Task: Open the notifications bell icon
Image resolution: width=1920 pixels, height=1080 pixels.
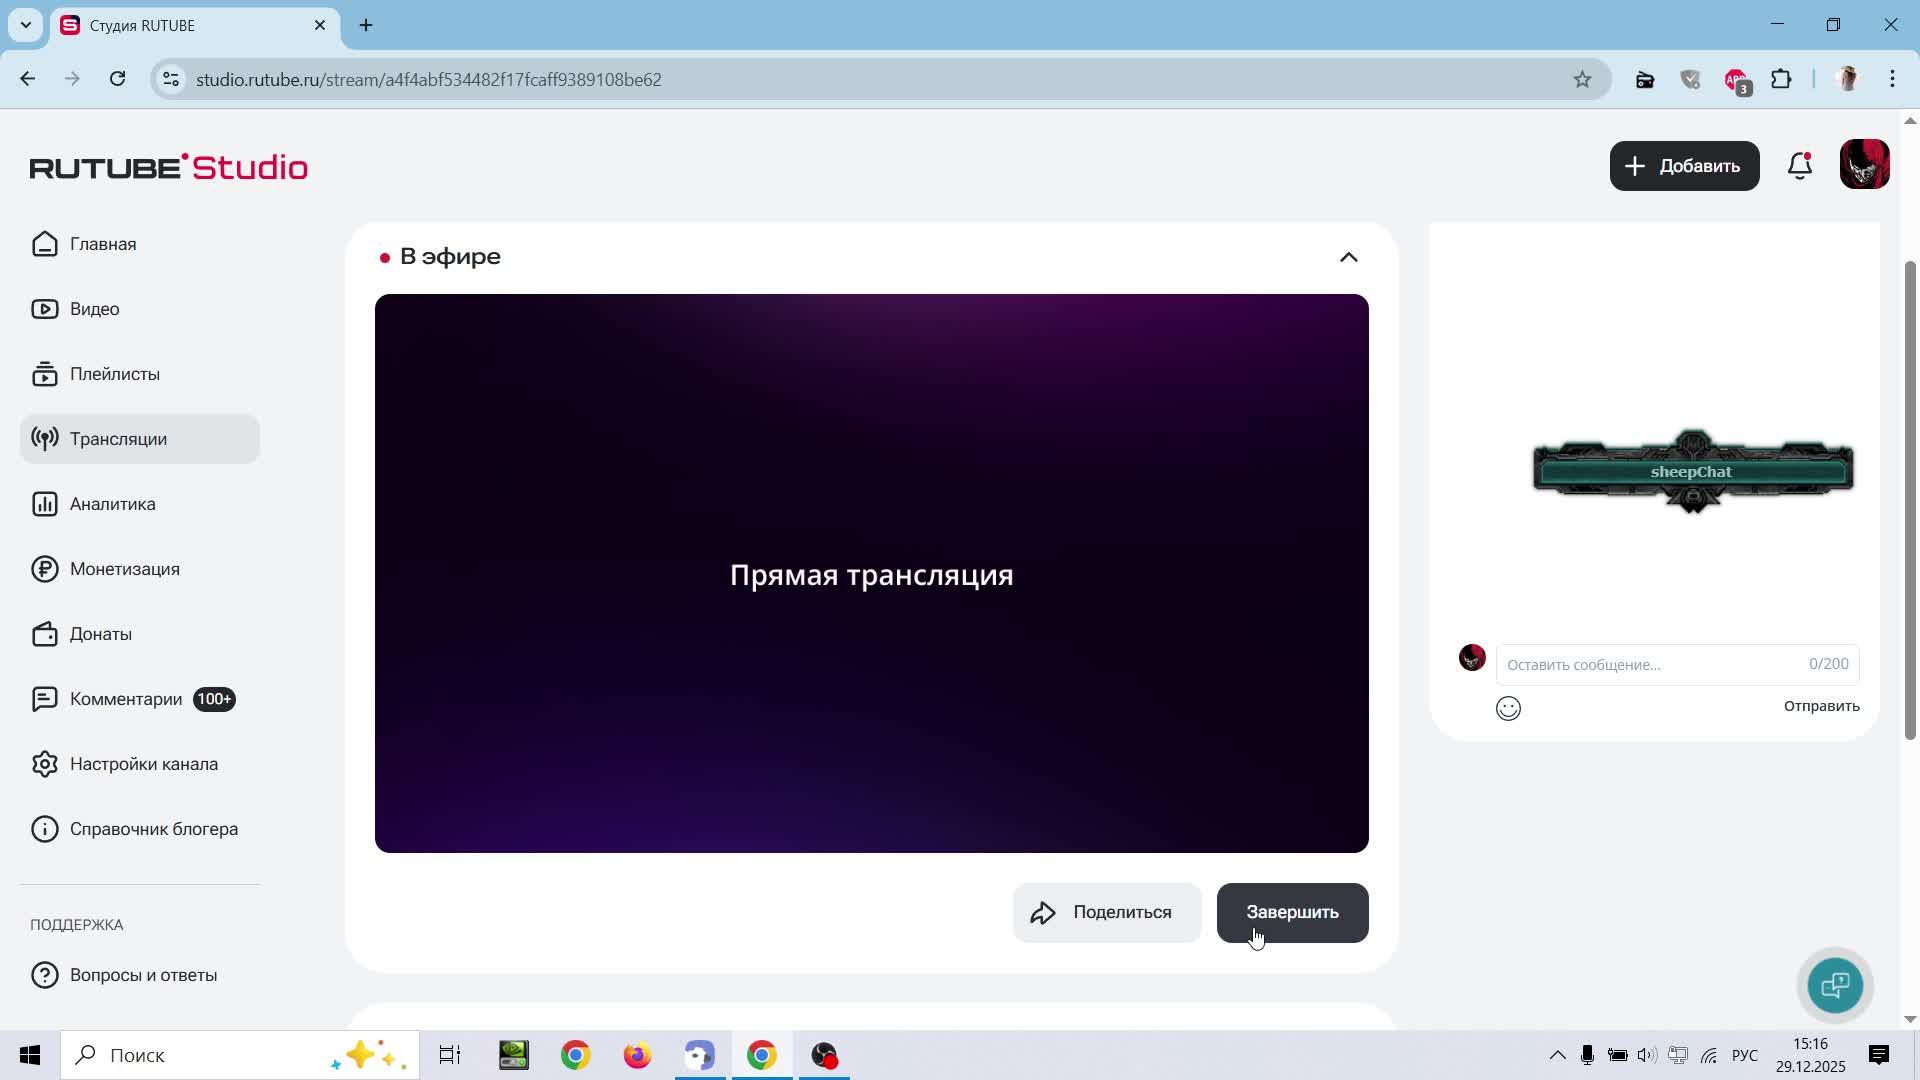Action: point(1799,166)
